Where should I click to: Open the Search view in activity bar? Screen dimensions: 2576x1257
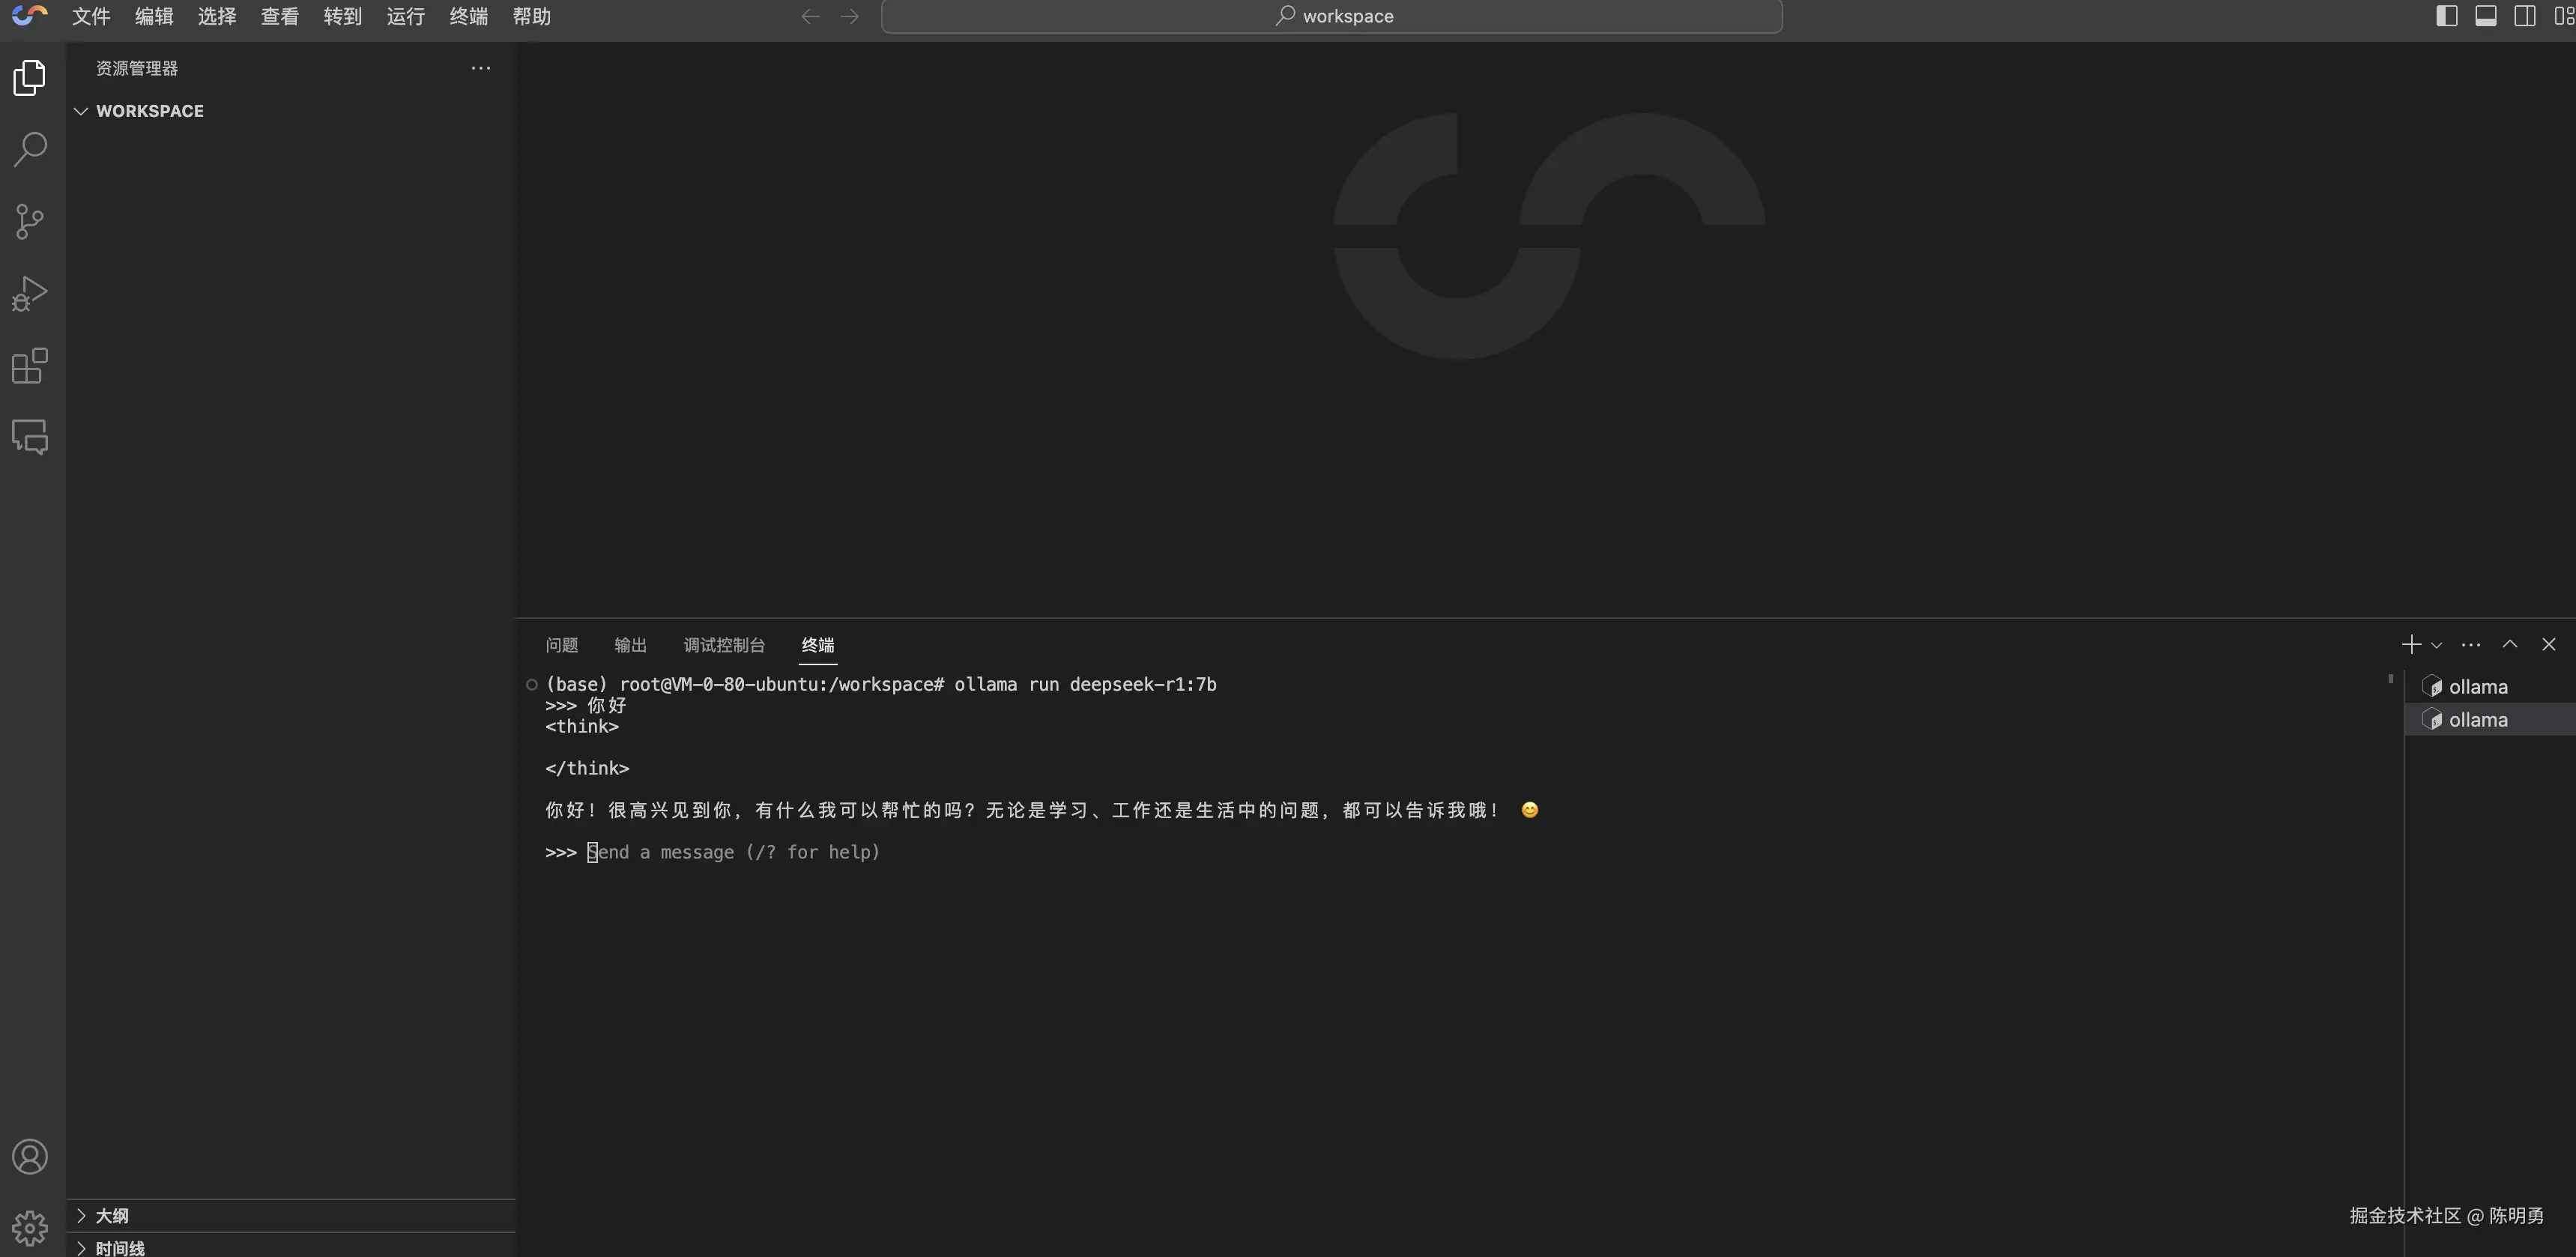(30, 150)
